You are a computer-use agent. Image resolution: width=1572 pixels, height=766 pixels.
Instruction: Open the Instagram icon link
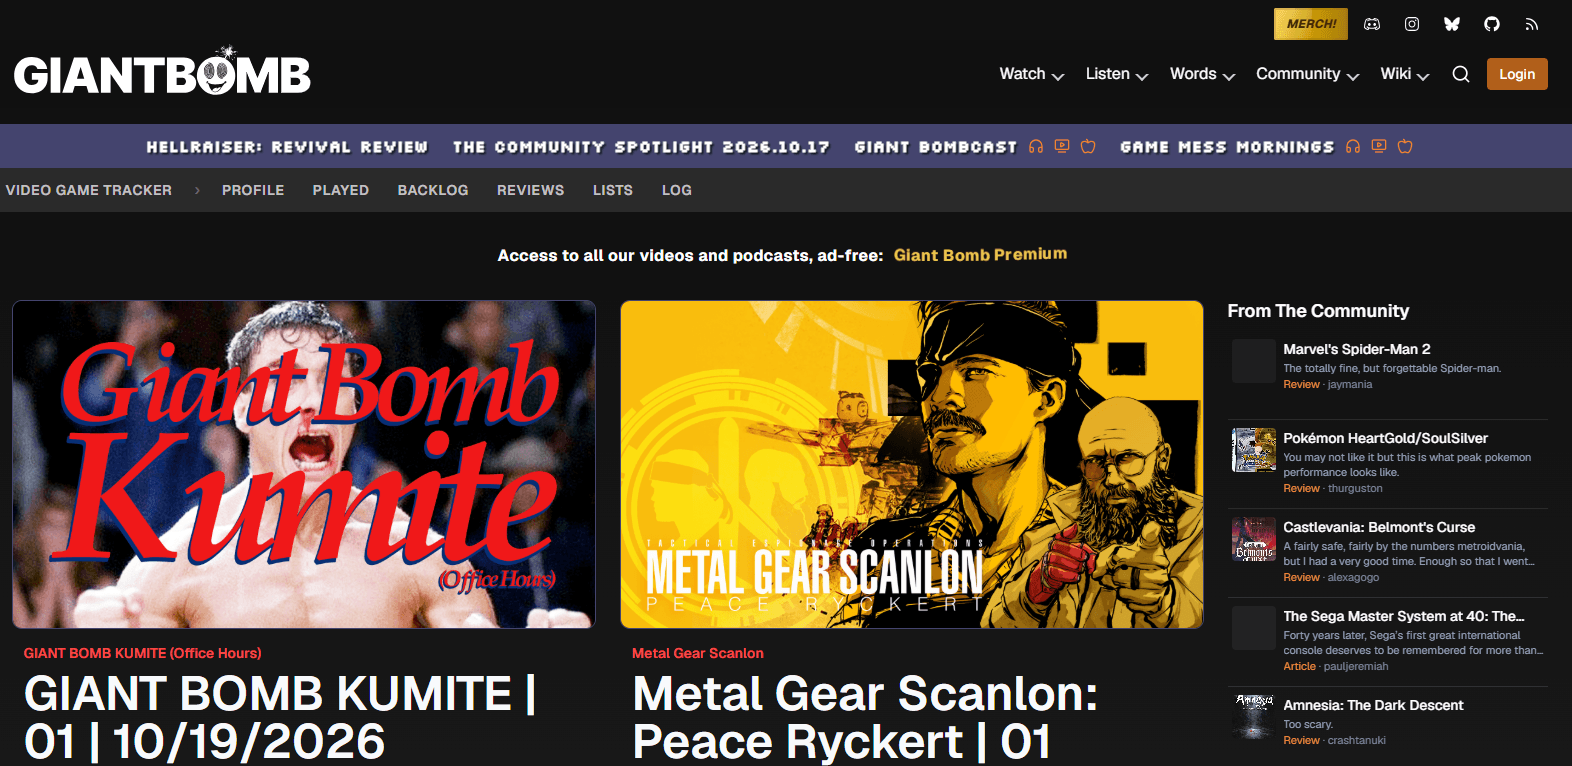point(1412,24)
